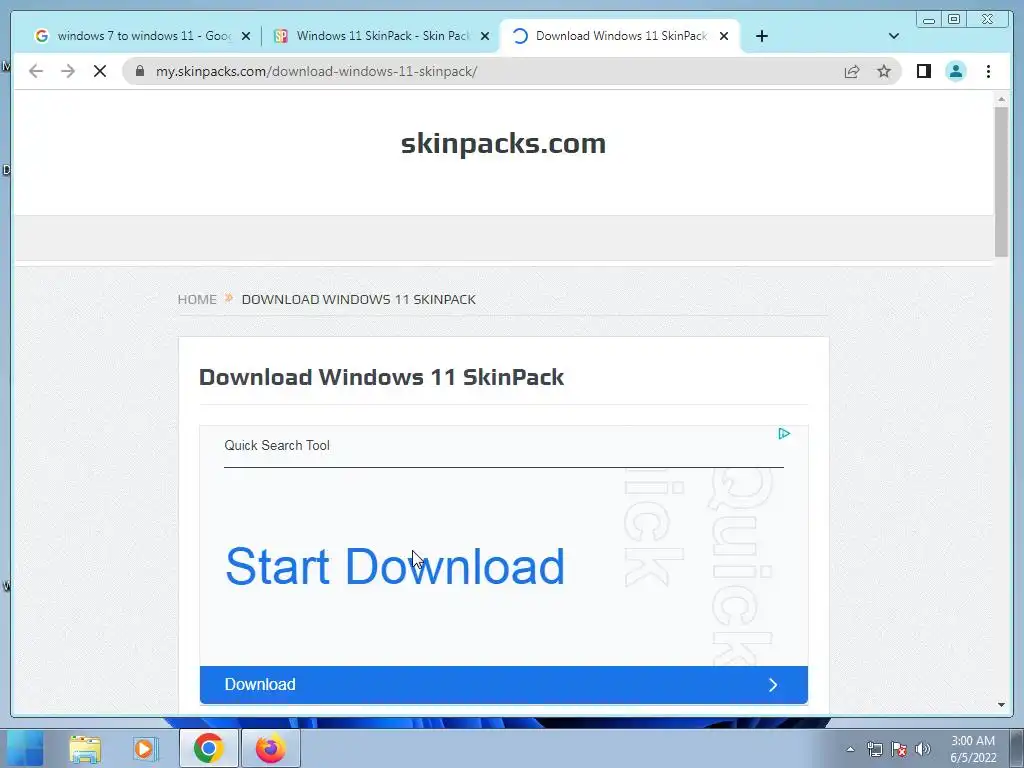Viewport: 1024px width, 768px height.
Task: Click the Download Windows 11 SkinPack heading
Action: tap(381, 377)
